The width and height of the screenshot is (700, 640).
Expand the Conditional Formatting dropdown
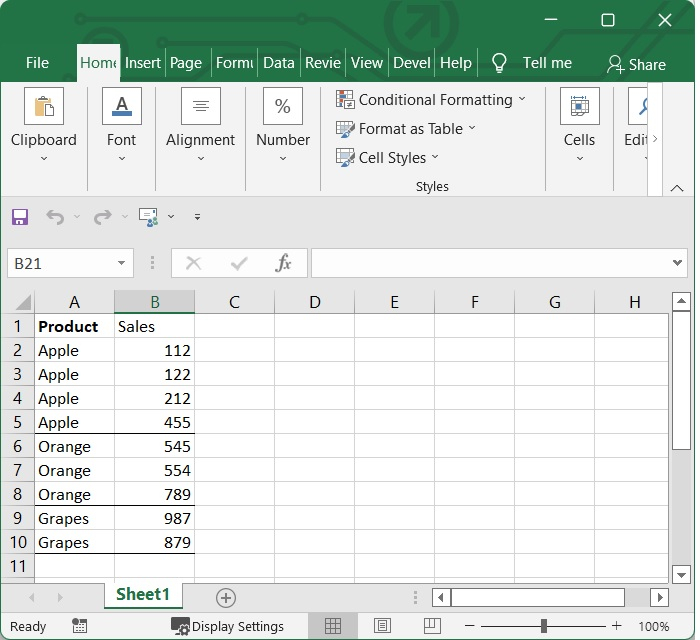tap(521, 100)
